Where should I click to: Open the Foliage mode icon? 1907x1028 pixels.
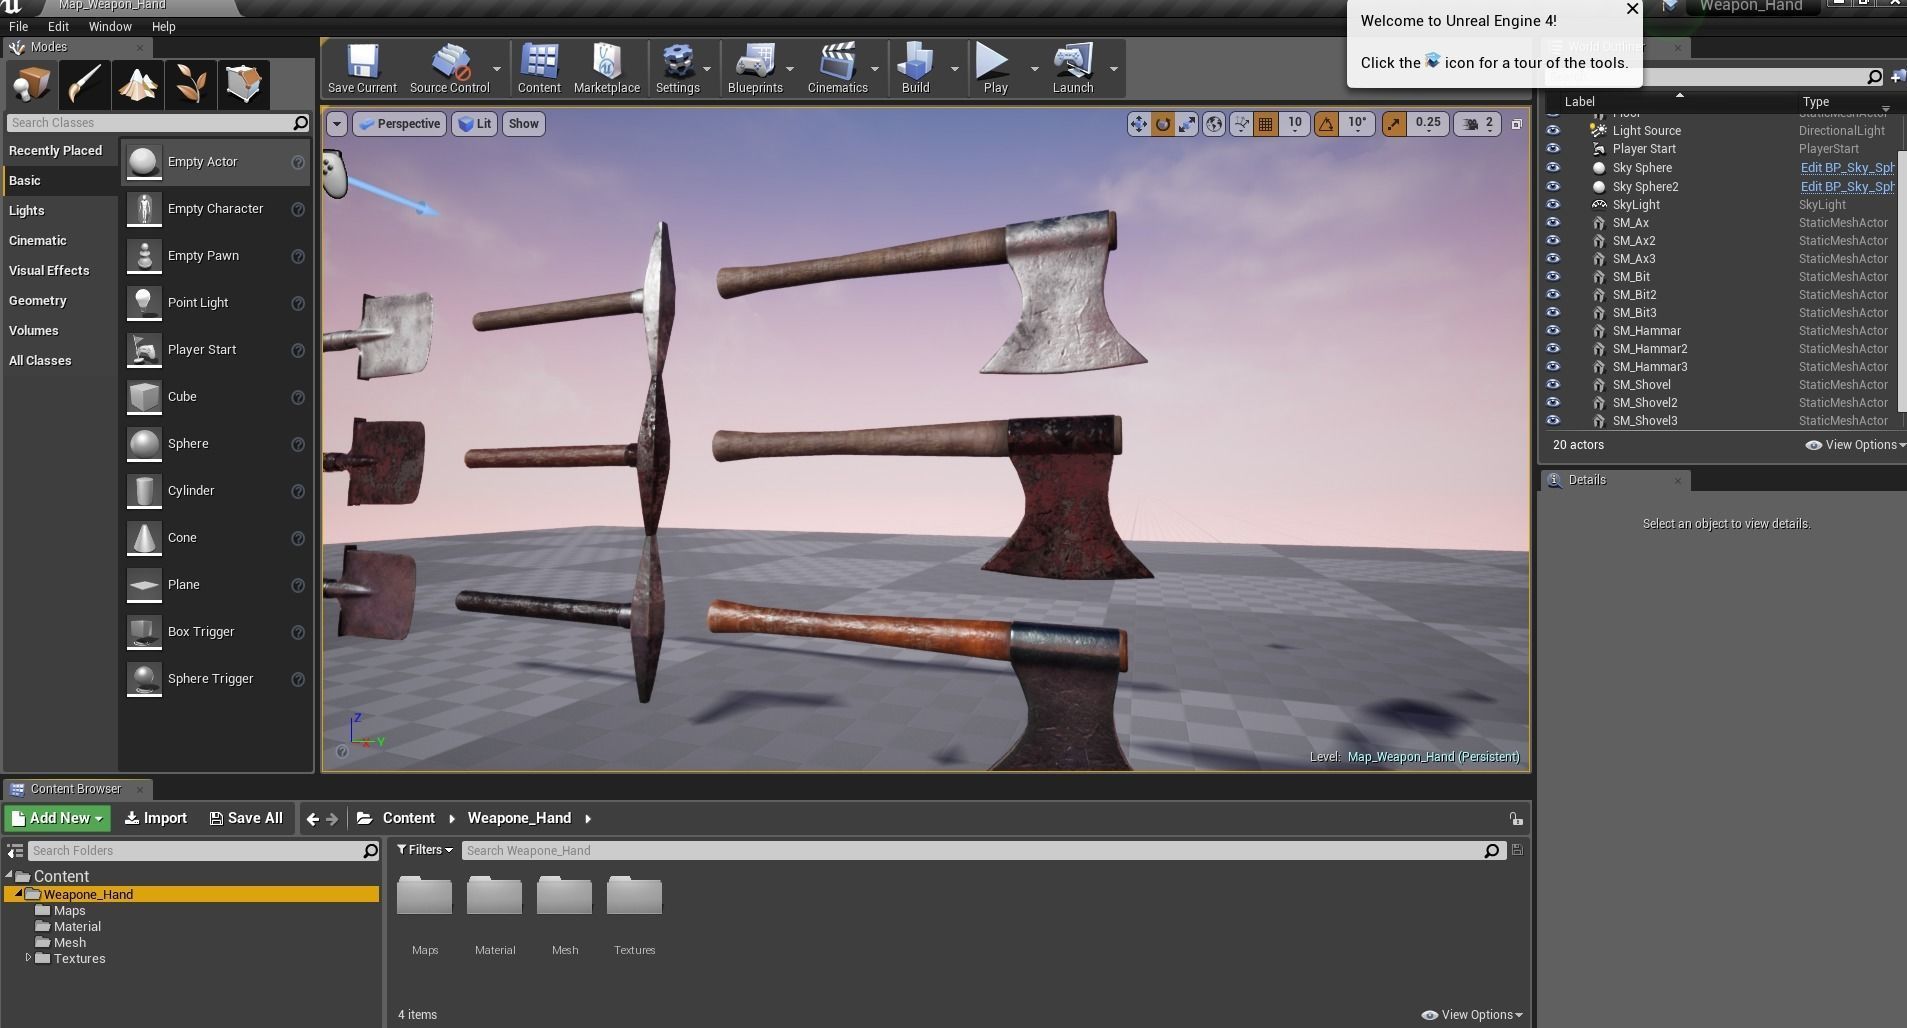coord(190,85)
